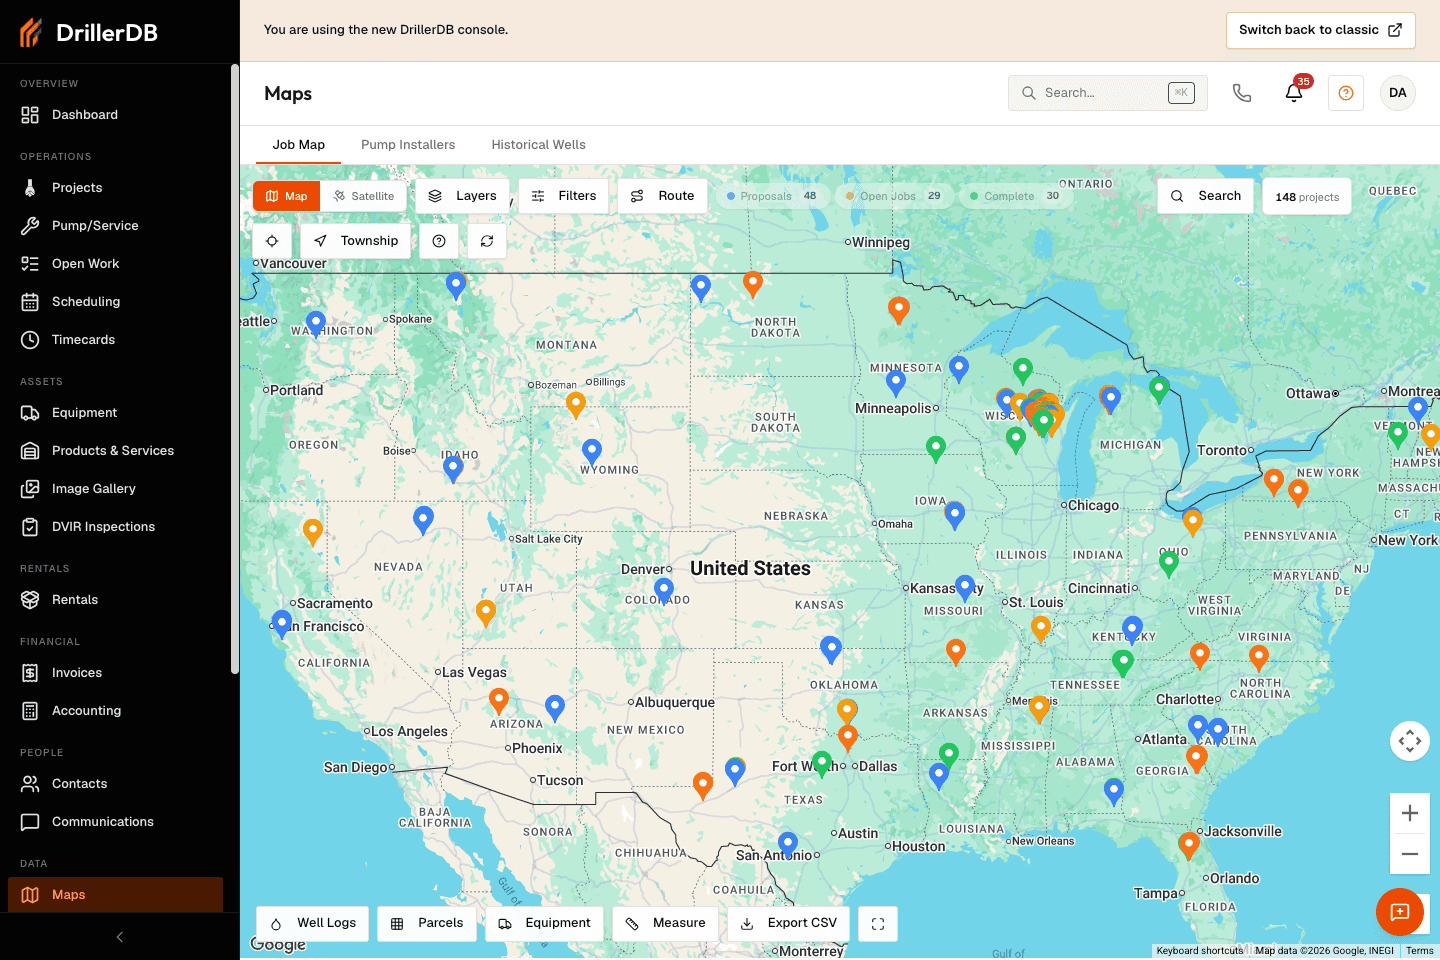Click the map Search button
Screen dimensions: 1440x960
point(1206,196)
